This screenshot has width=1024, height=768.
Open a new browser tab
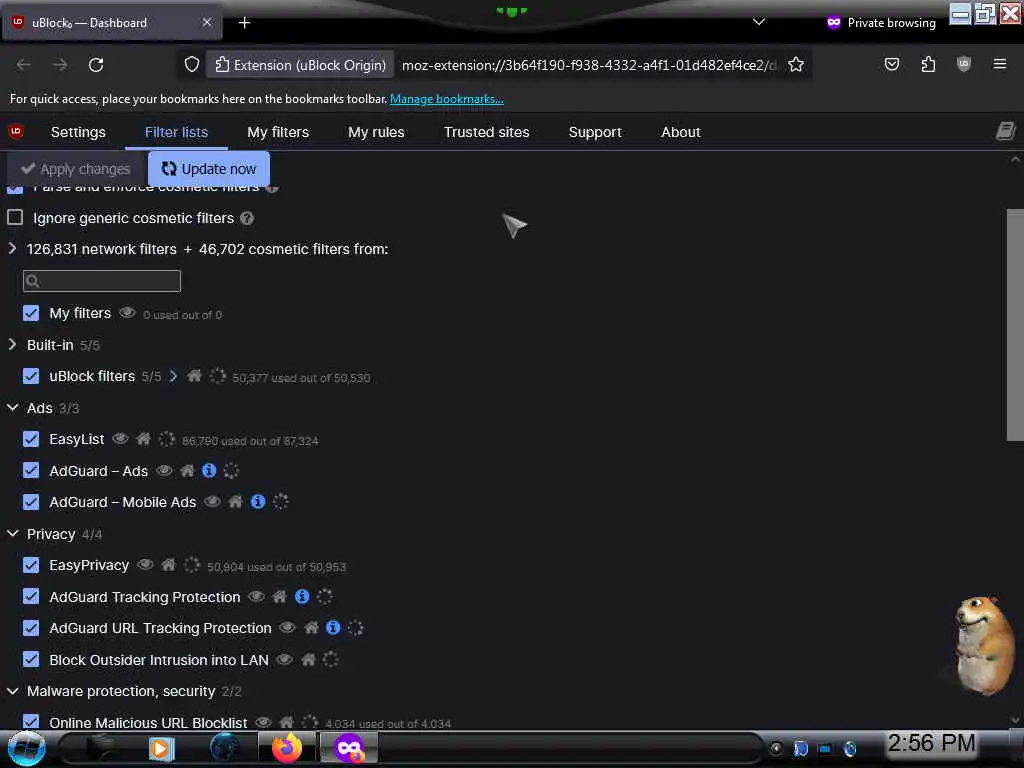pyautogui.click(x=244, y=23)
